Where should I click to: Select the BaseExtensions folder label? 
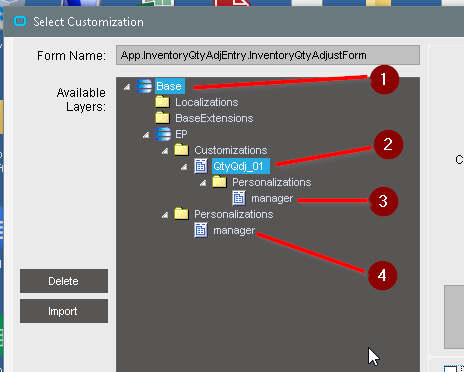click(x=214, y=118)
